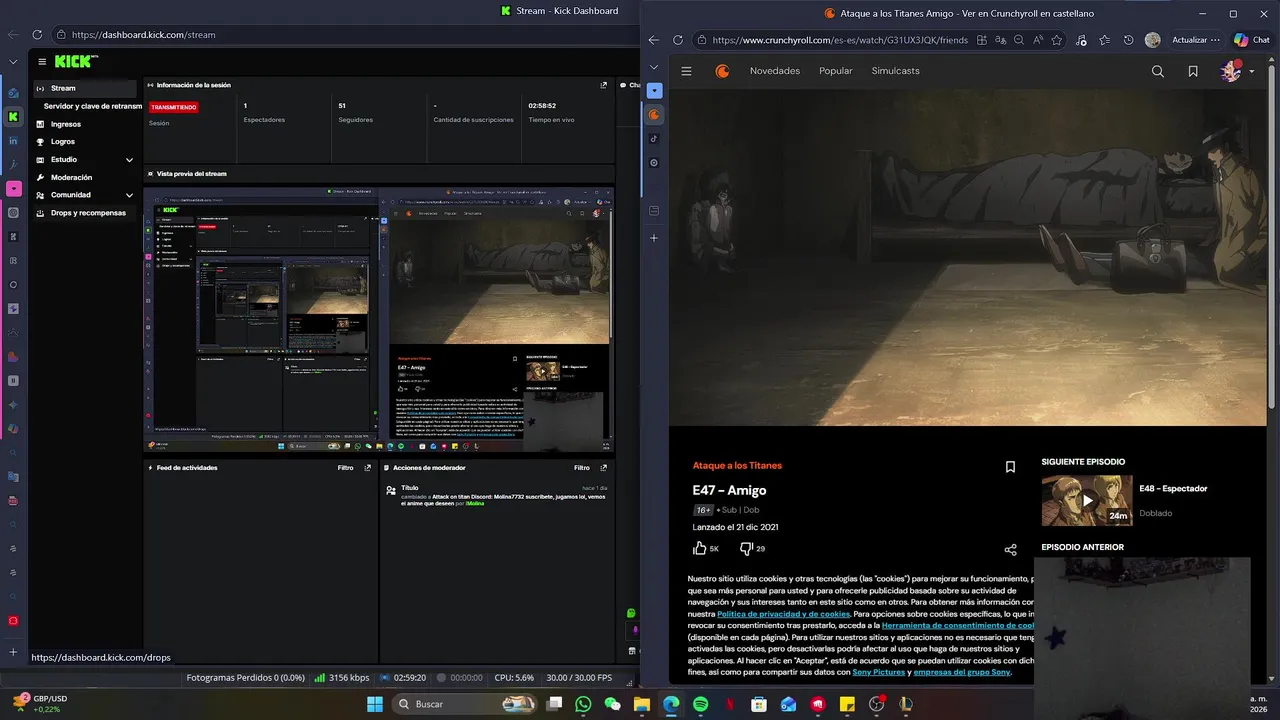Open Crunchyroll profile dropdown arrow
Screen dimensions: 1280x720
1252,71
